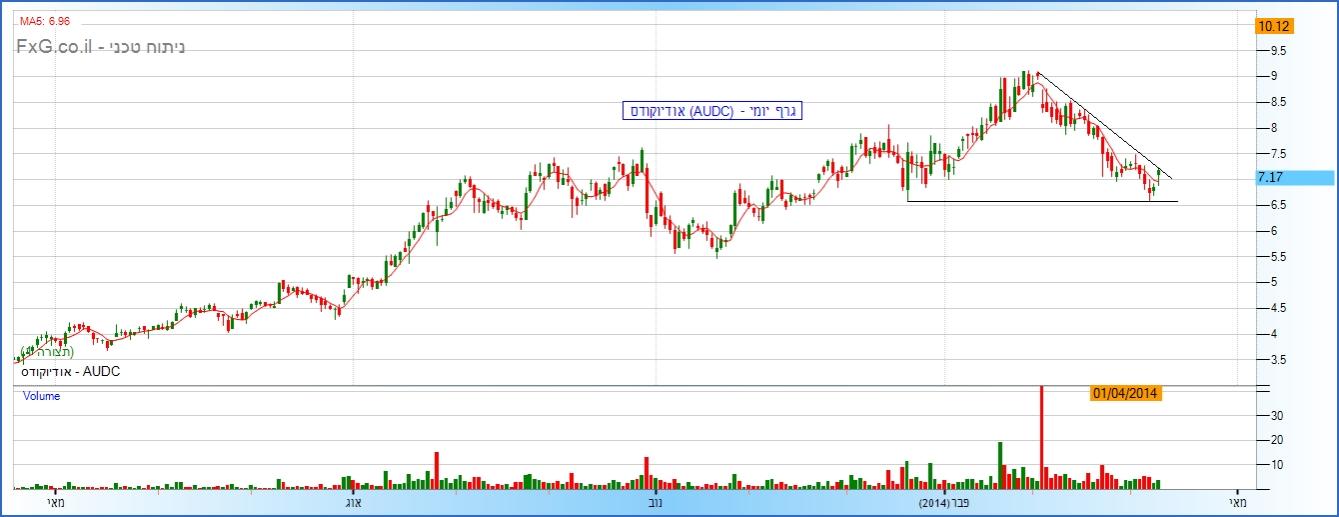Viewport: 1339px width, 517px height.
Task: Click the rightmost מאי label on time axis
Action: point(1238,503)
